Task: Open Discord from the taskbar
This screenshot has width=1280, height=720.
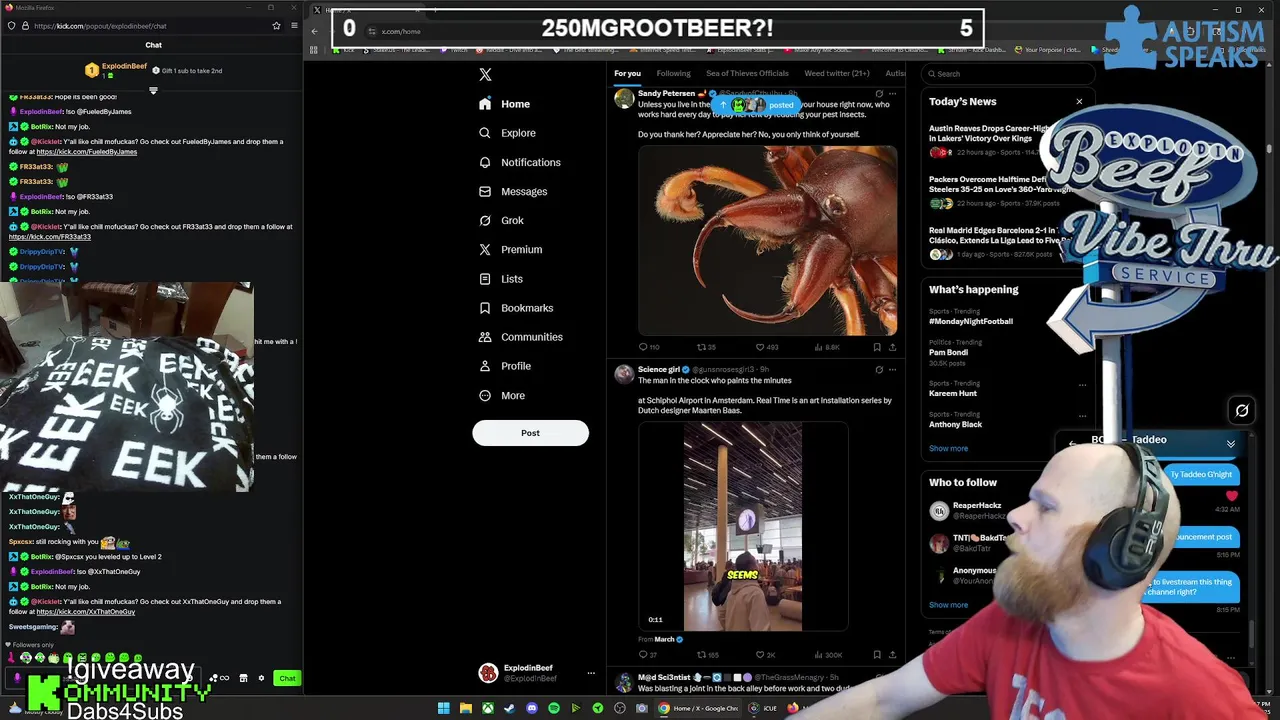Action: point(531,708)
